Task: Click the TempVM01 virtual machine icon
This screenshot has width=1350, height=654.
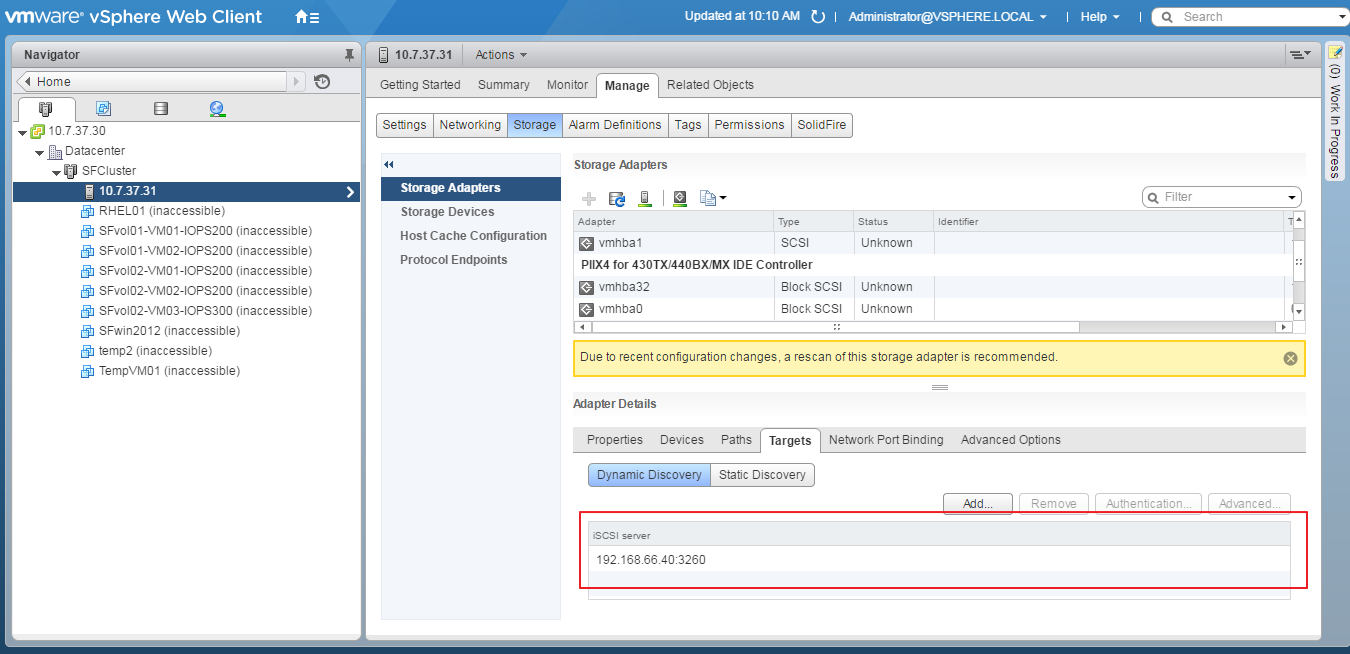Action: click(88, 371)
